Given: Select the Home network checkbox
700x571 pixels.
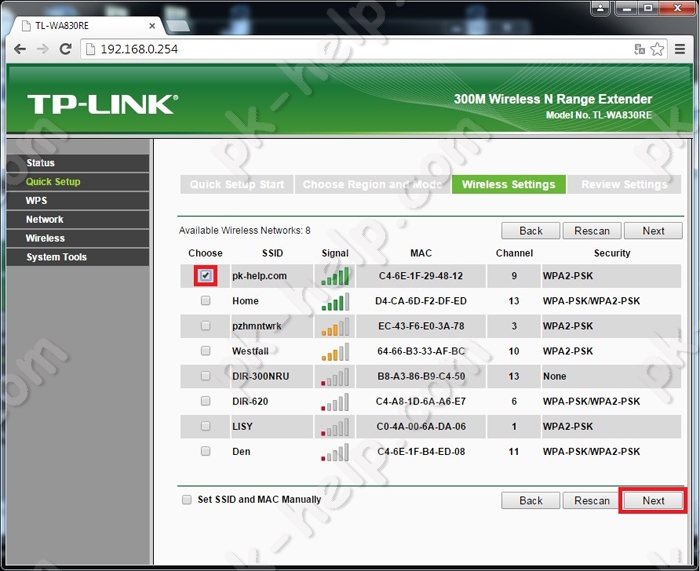Looking at the screenshot, I should click(205, 300).
